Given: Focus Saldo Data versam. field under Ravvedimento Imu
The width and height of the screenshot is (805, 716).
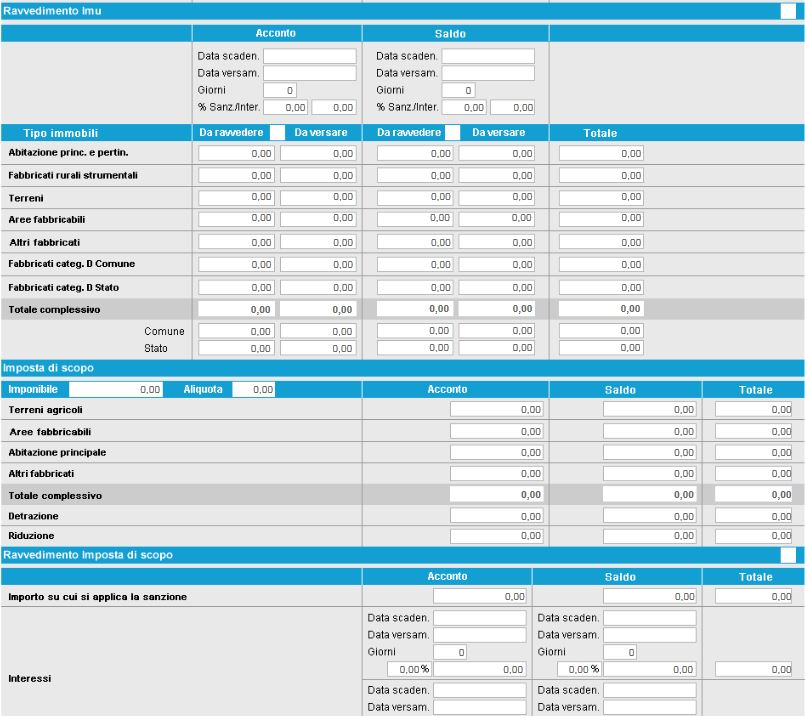Looking at the screenshot, I should (487, 73).
